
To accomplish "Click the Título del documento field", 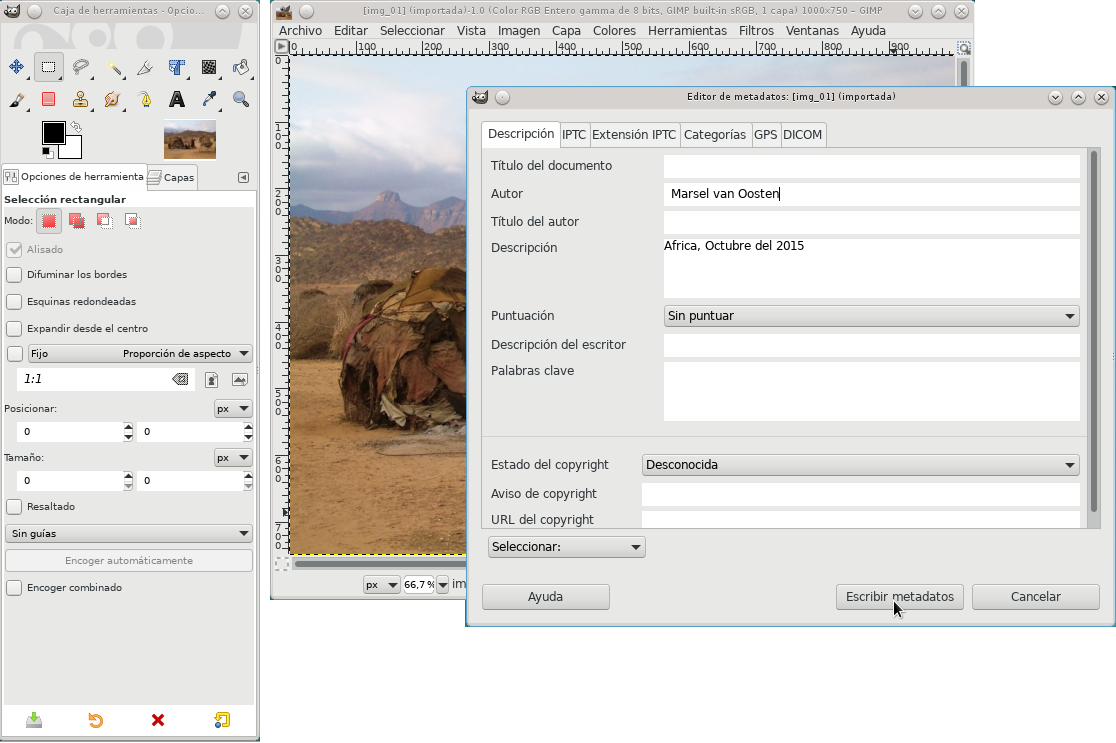I will click(871, 166).
